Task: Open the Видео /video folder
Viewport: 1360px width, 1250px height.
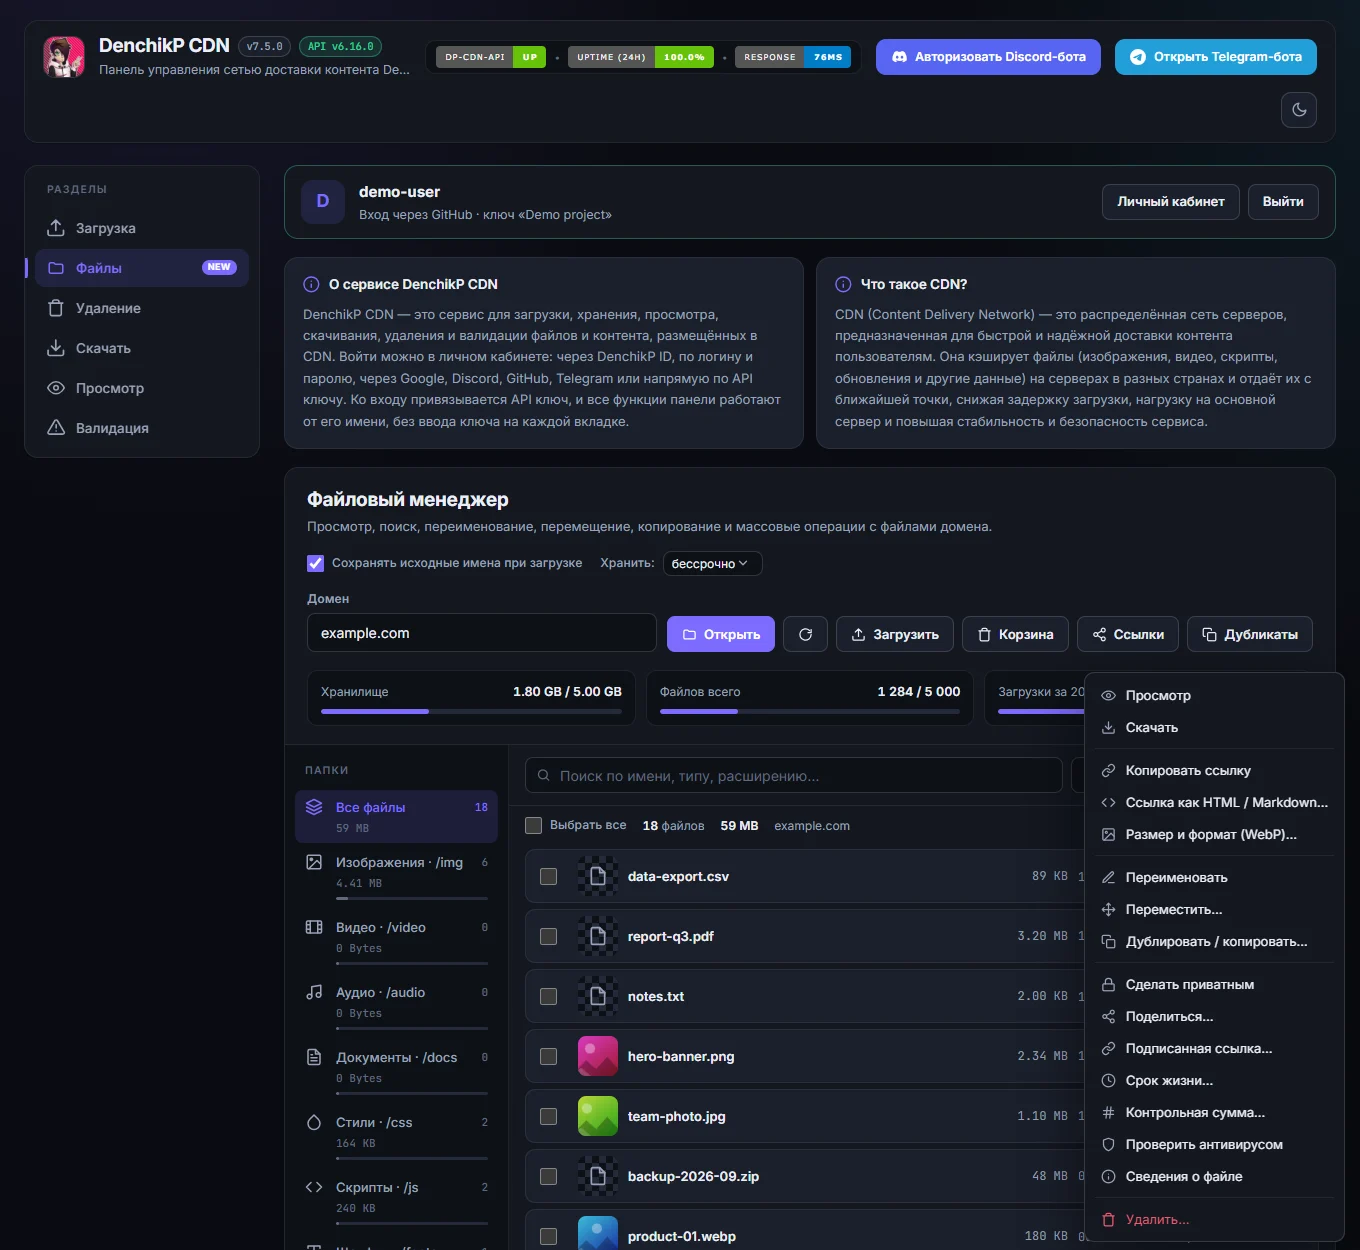Action: 397,937
